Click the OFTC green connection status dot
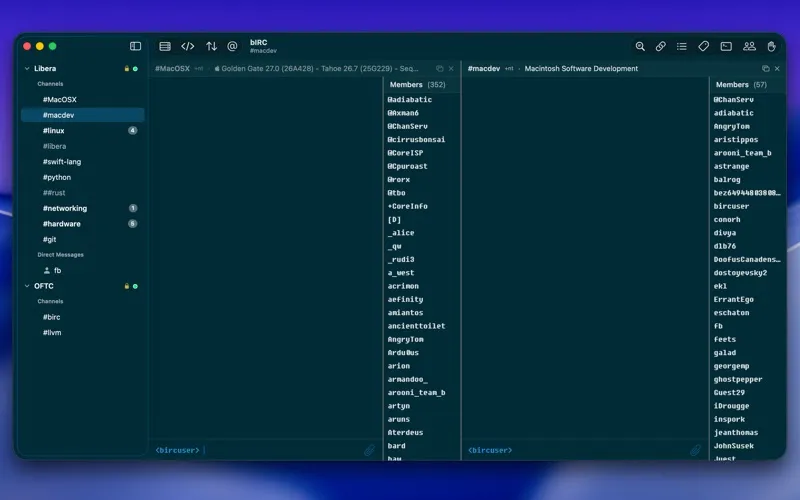 [135, 286]
